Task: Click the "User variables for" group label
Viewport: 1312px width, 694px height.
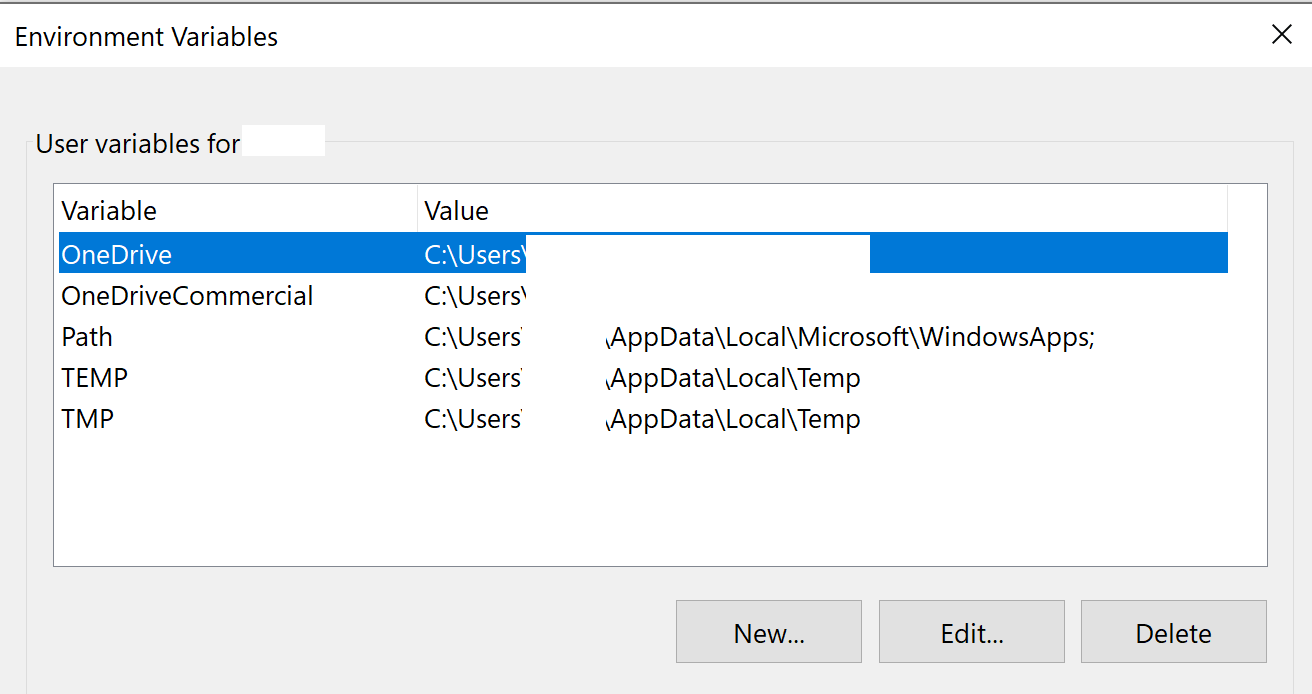Action: [x=138, y=144]
